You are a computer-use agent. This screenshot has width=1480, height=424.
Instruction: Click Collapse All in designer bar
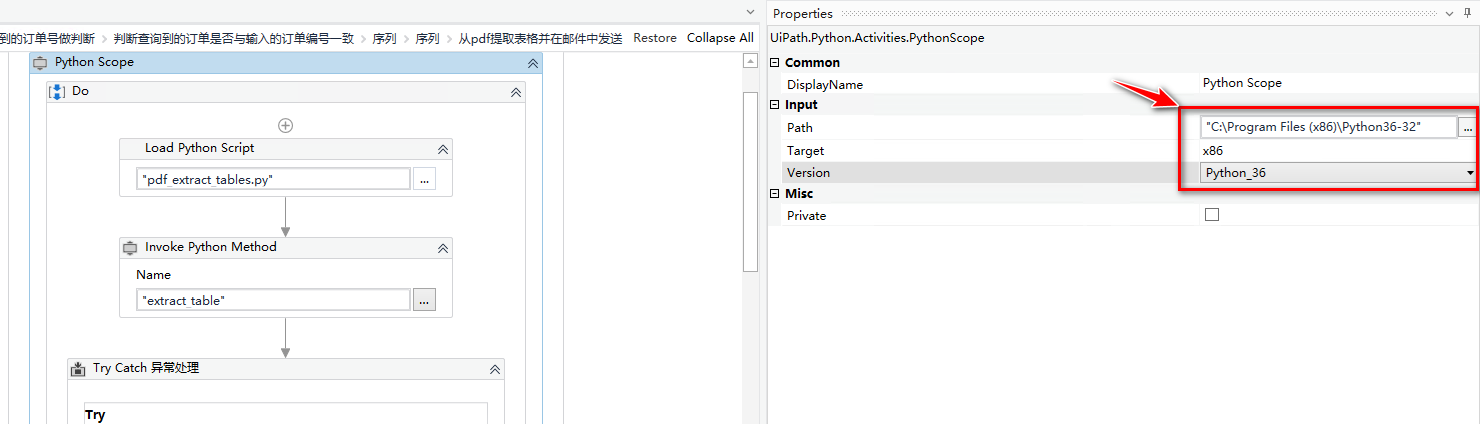(720, 38)
